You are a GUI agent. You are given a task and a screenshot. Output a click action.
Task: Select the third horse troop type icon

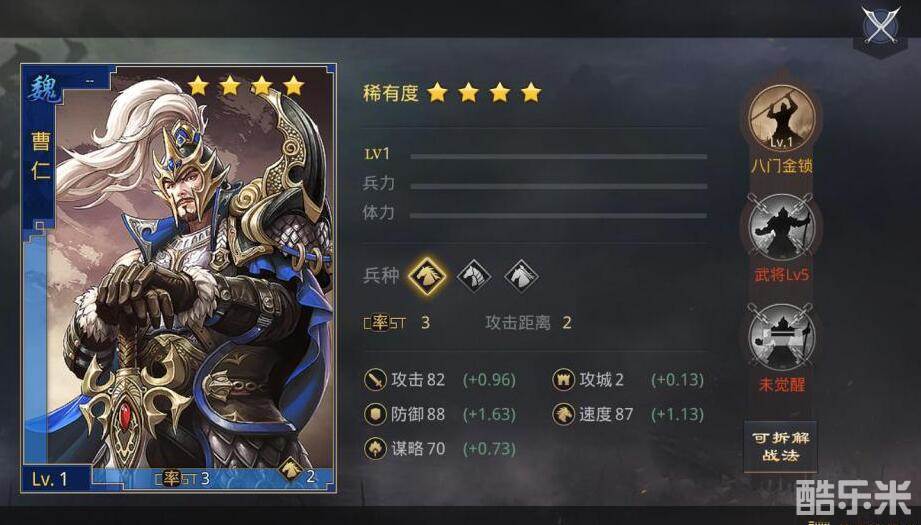pos(521,275)
